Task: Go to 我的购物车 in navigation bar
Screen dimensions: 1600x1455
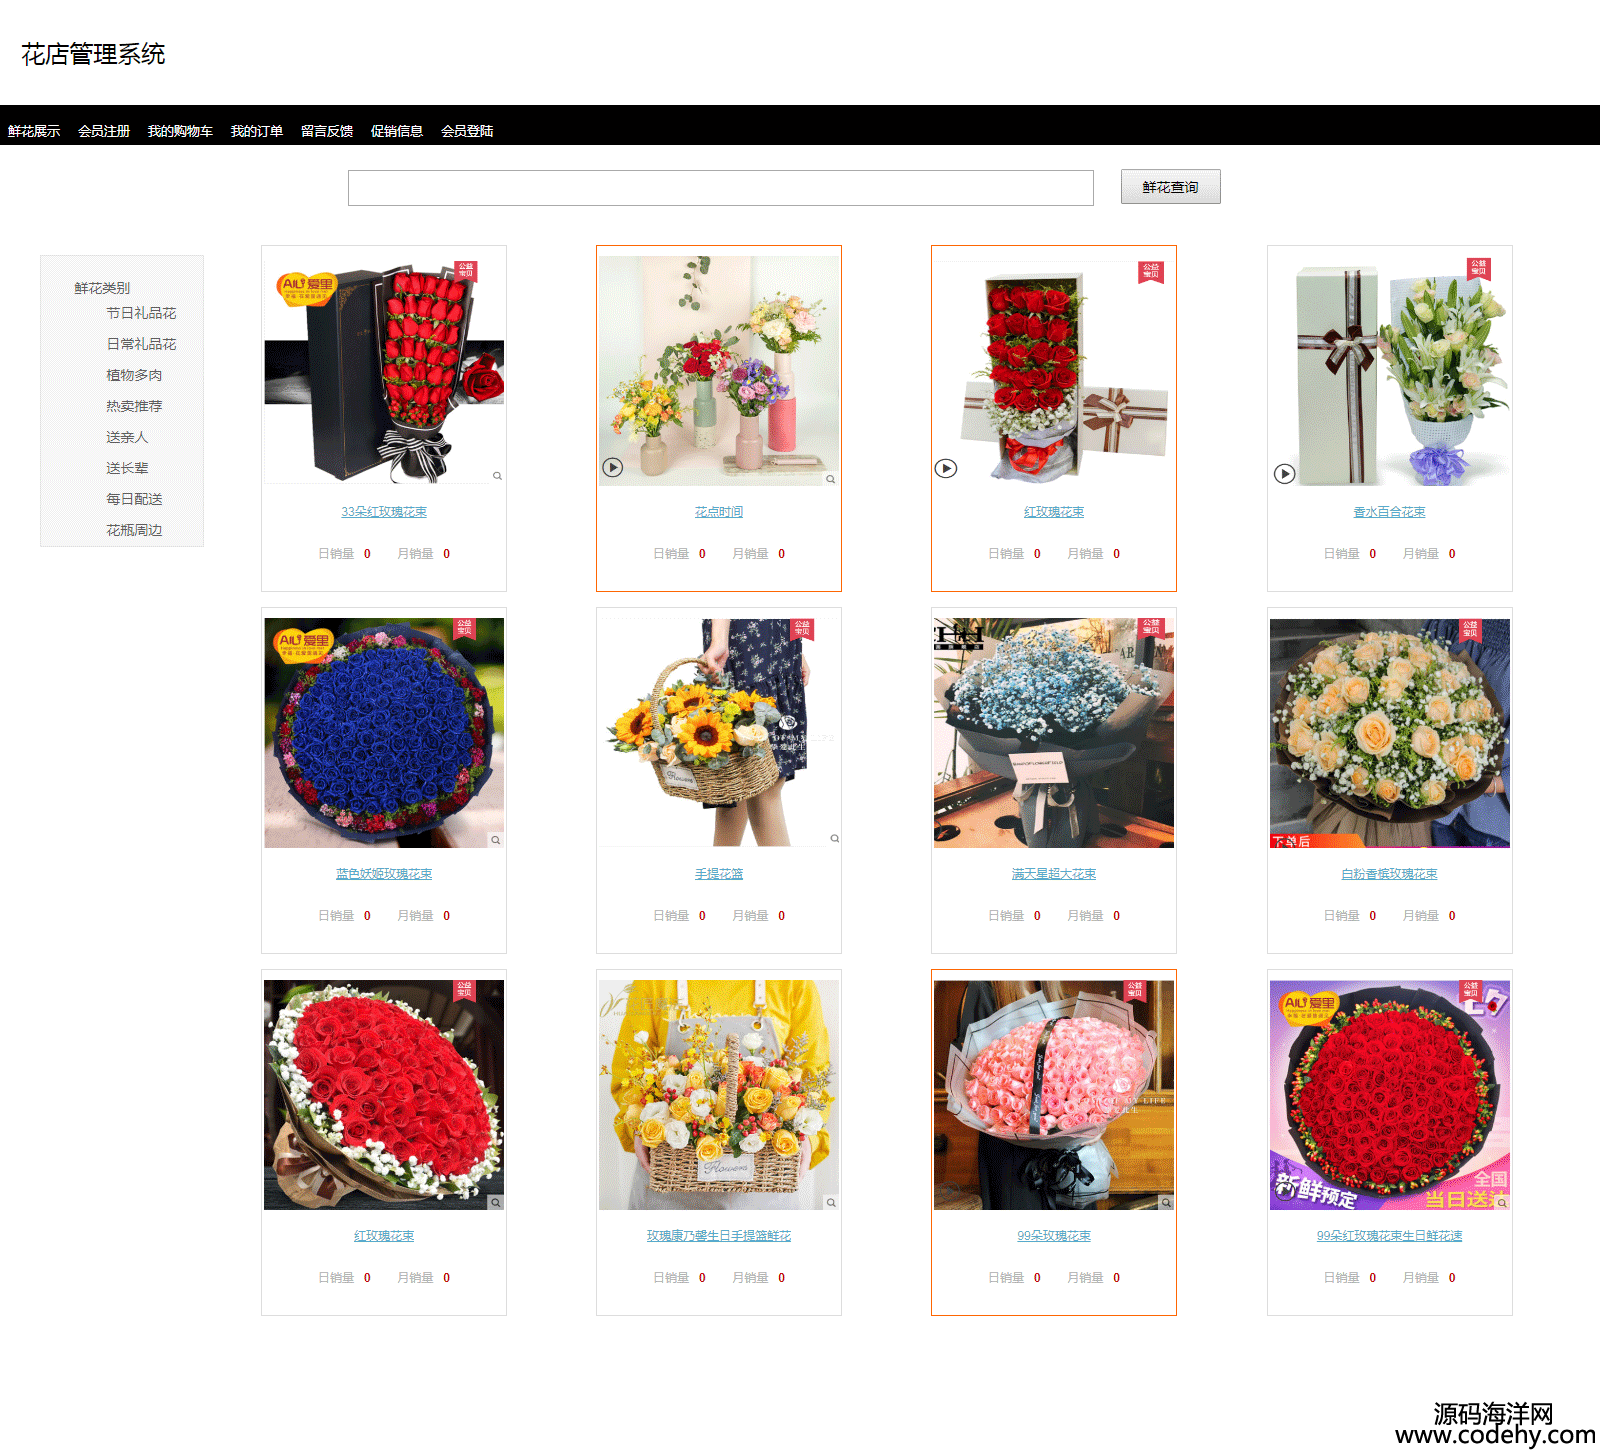Action: pos(180,131)
